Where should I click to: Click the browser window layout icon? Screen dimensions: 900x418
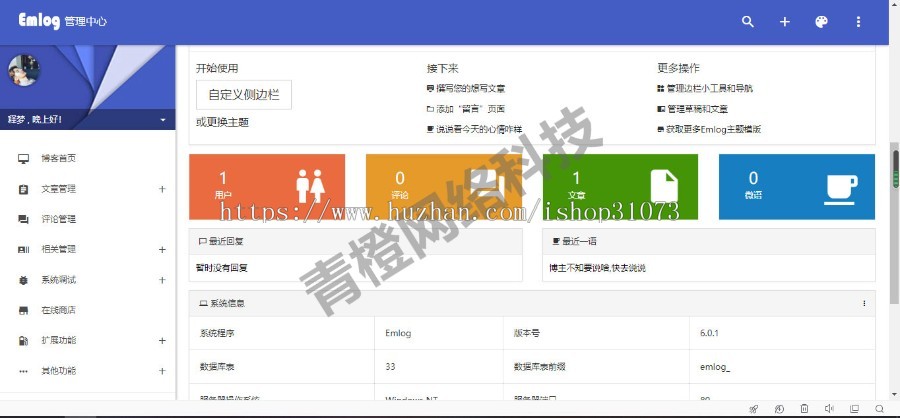tap(854, 409)
